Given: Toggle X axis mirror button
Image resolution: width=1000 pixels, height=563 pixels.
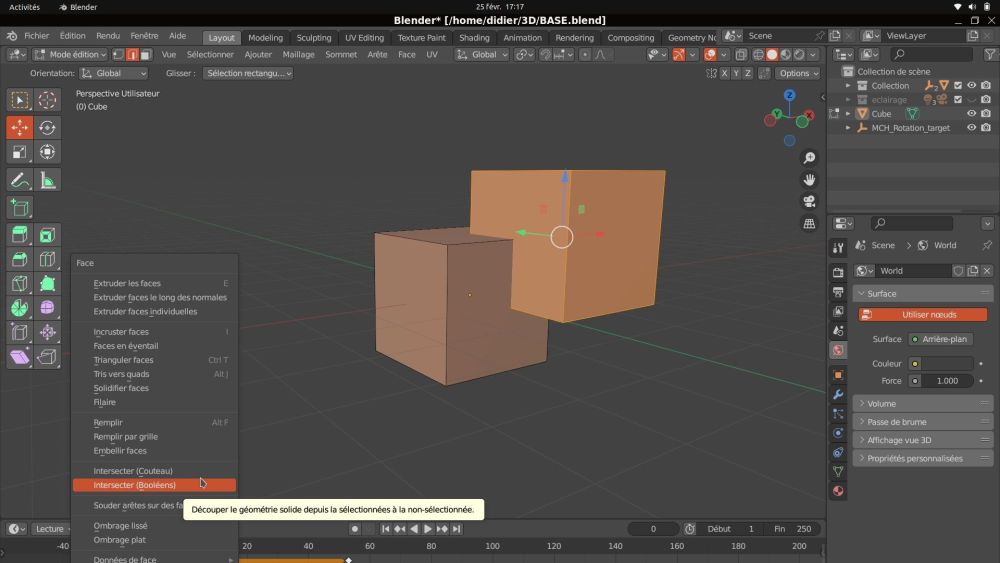Looking at the screenshot, I should (724, 73).
